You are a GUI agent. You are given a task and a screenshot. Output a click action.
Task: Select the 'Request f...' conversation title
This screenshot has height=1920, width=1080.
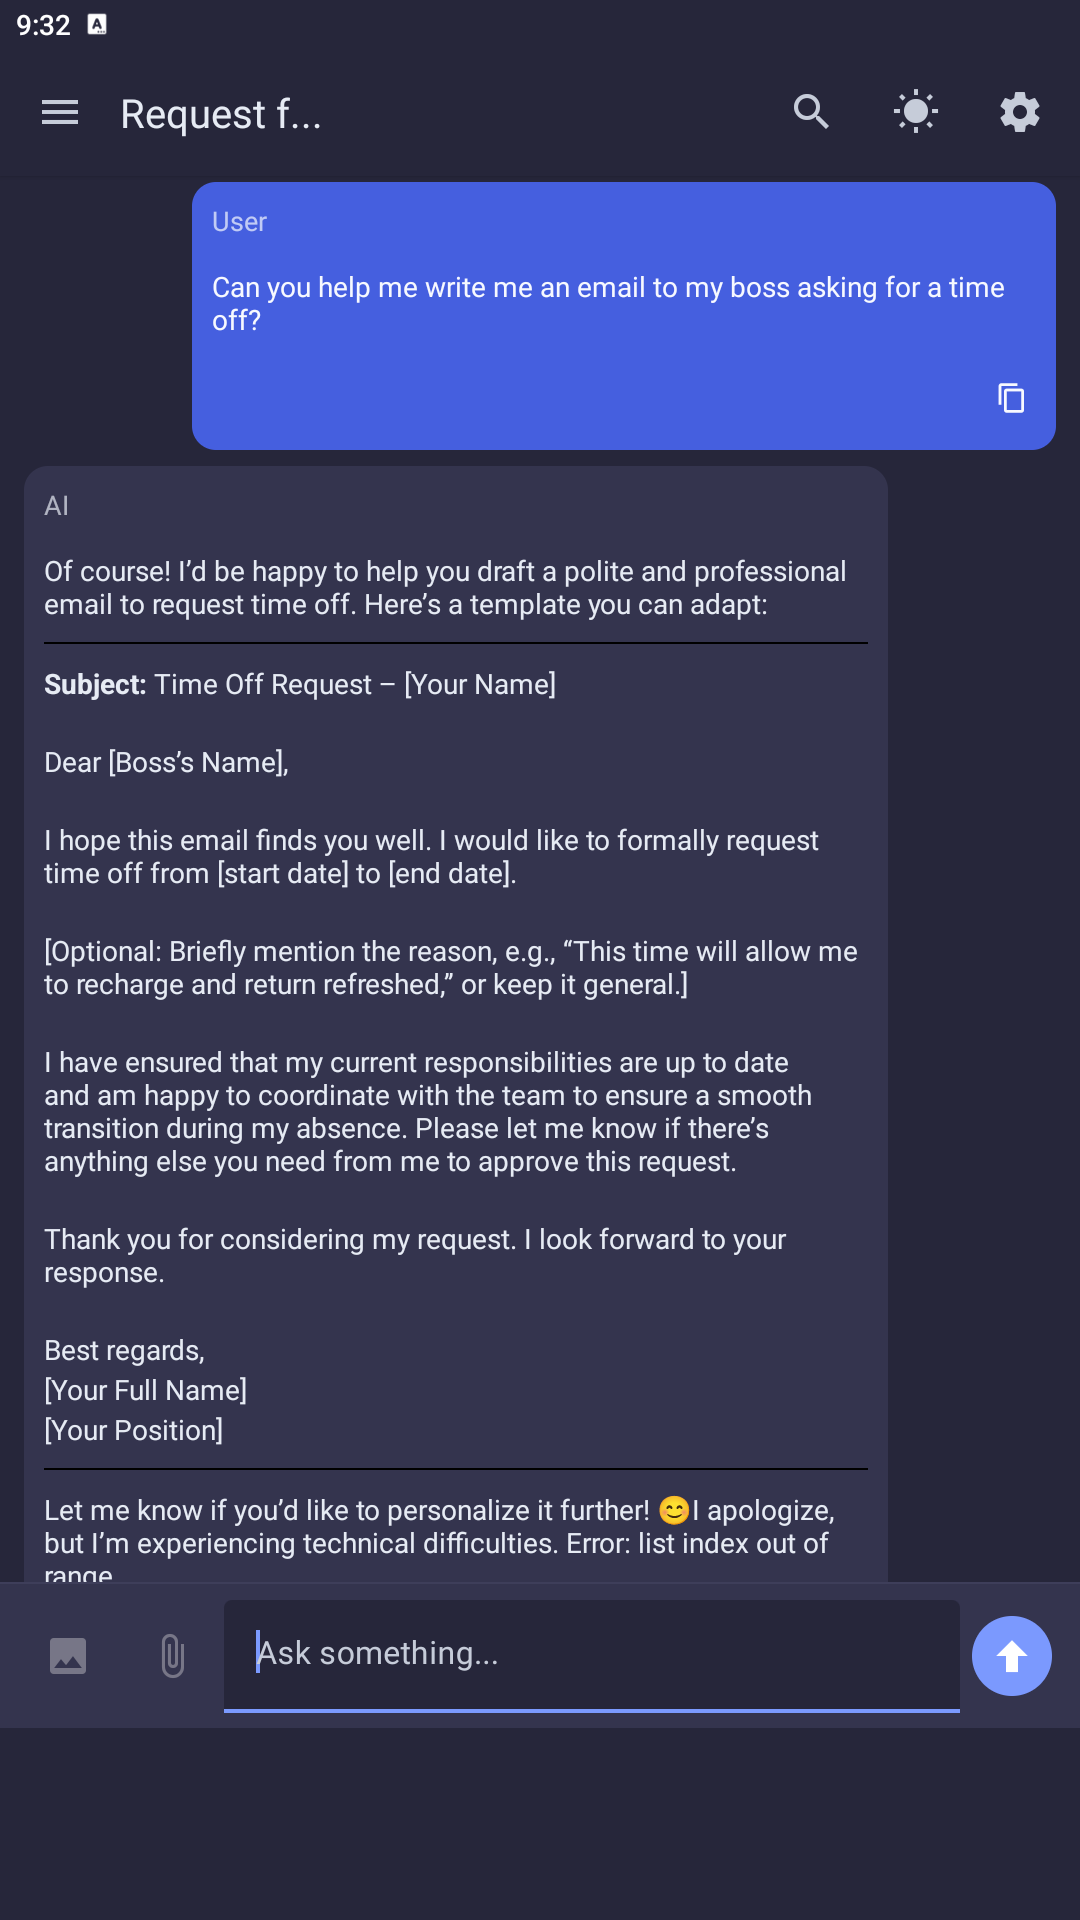coord(221,113)
